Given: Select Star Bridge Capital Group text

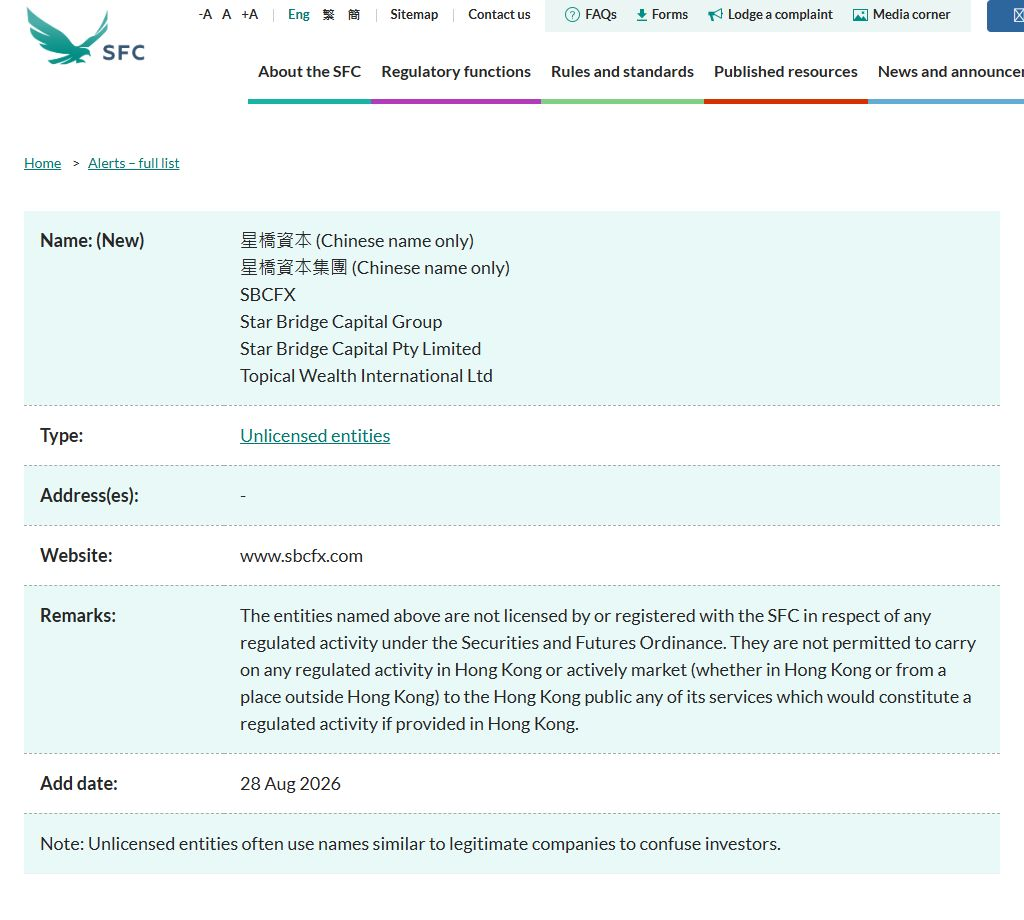Looking at the screenshot, I should pos(341,322).
